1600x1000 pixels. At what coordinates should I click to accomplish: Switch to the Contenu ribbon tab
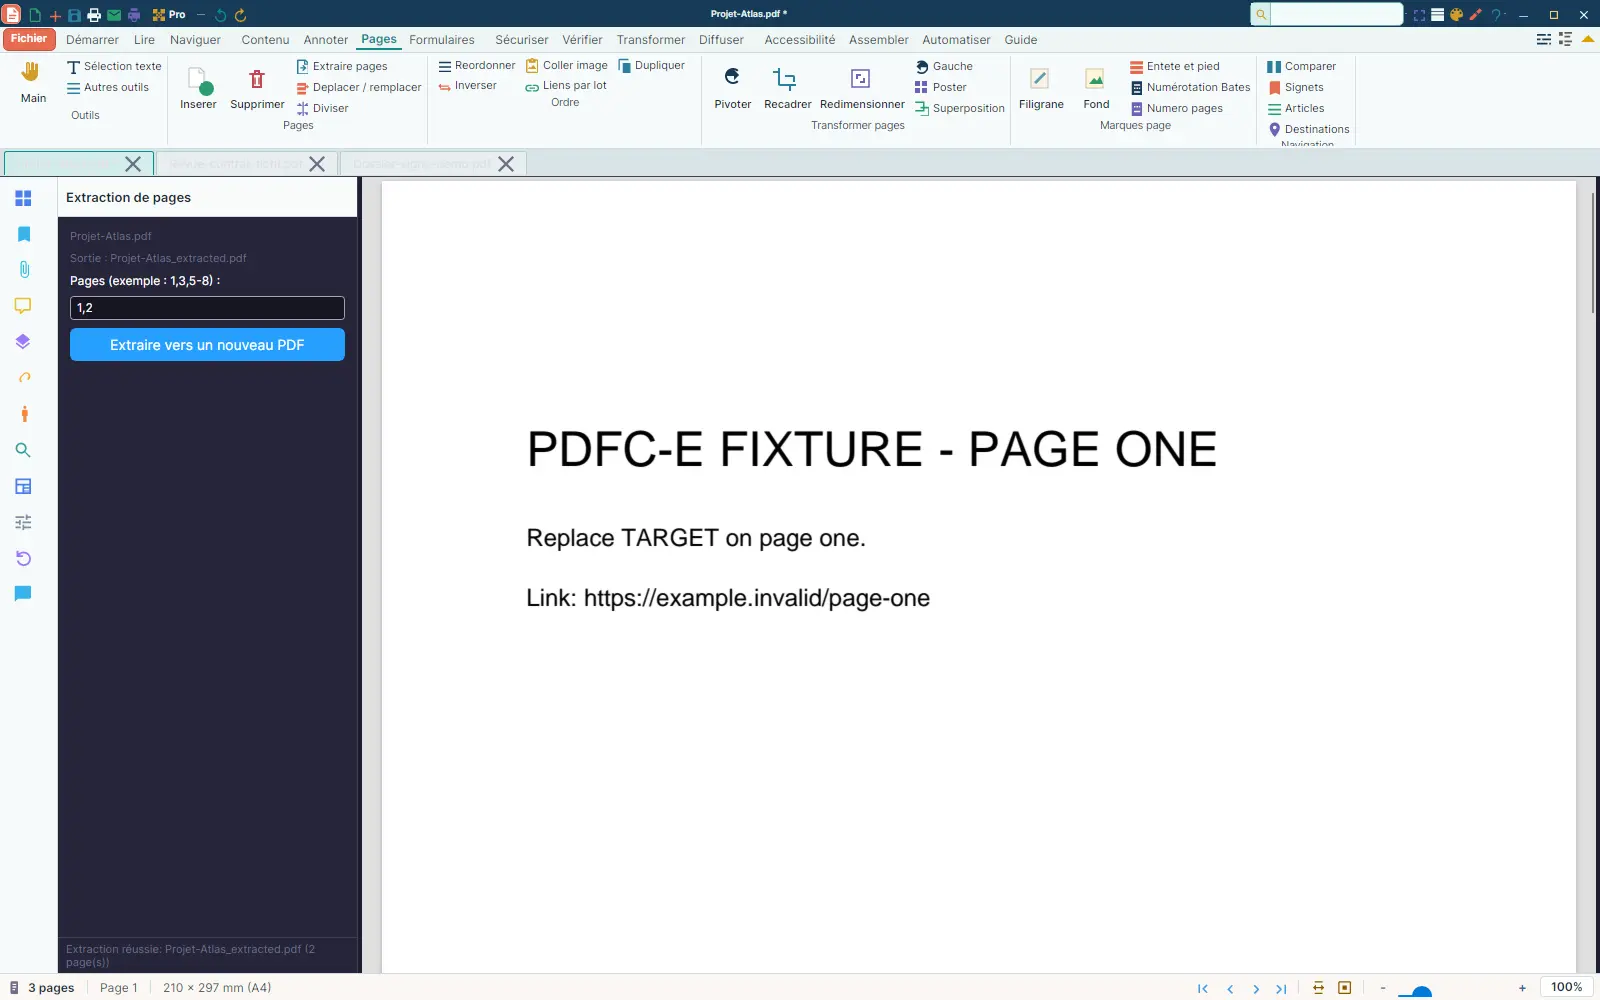pyautogui.click(x=265, y=40)
